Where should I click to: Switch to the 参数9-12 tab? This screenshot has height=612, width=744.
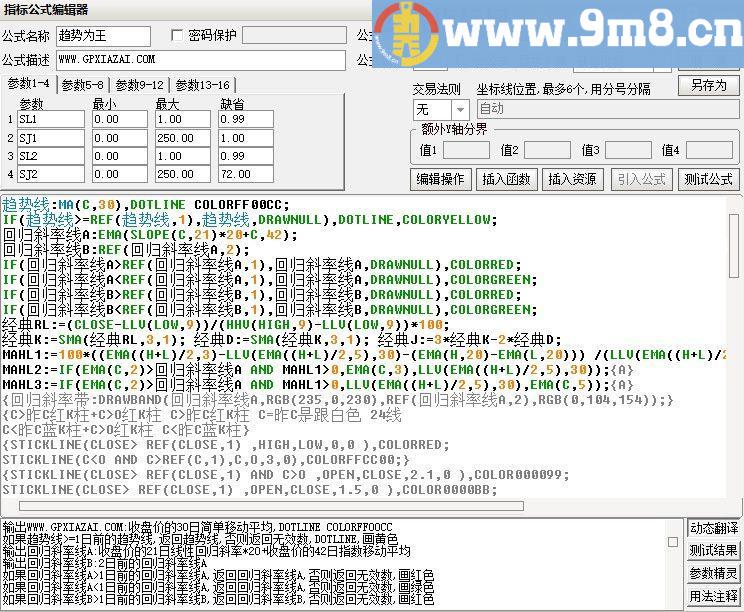139,85
